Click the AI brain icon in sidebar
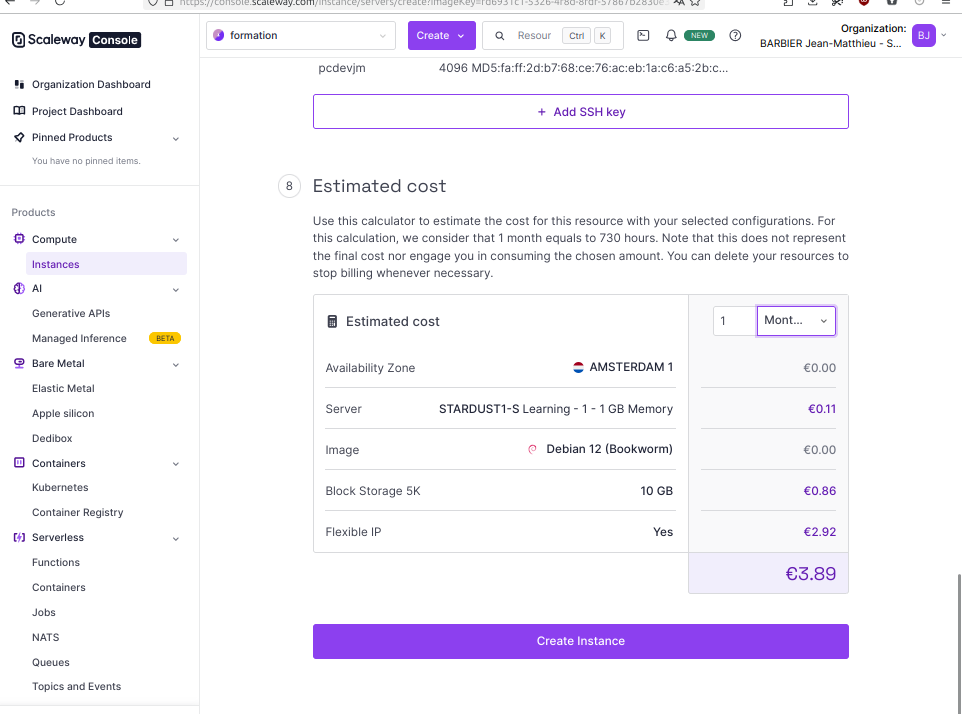962x714 pixels. point(19,288)
